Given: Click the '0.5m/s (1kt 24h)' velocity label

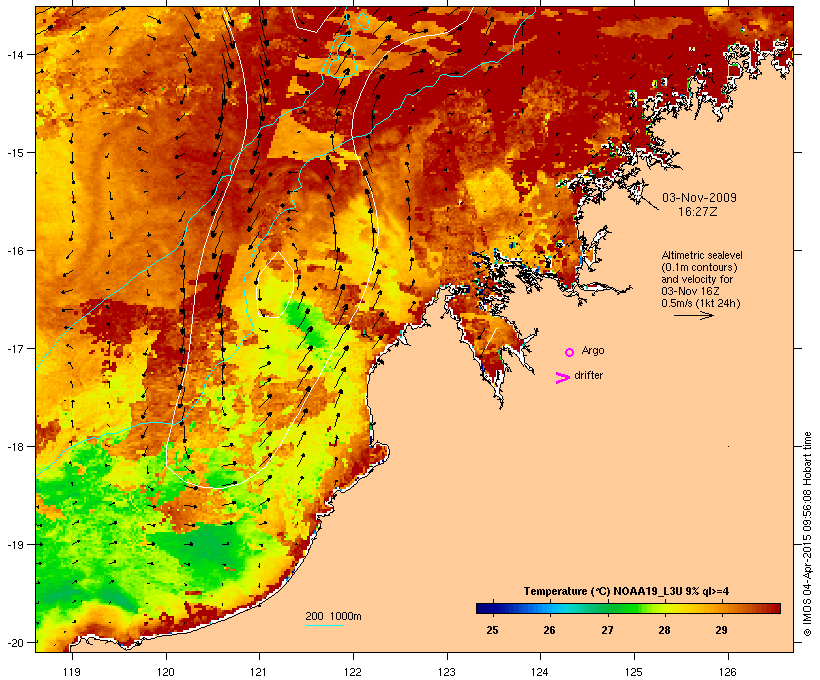Looking at the screenshot, I should tap(701, 303).
